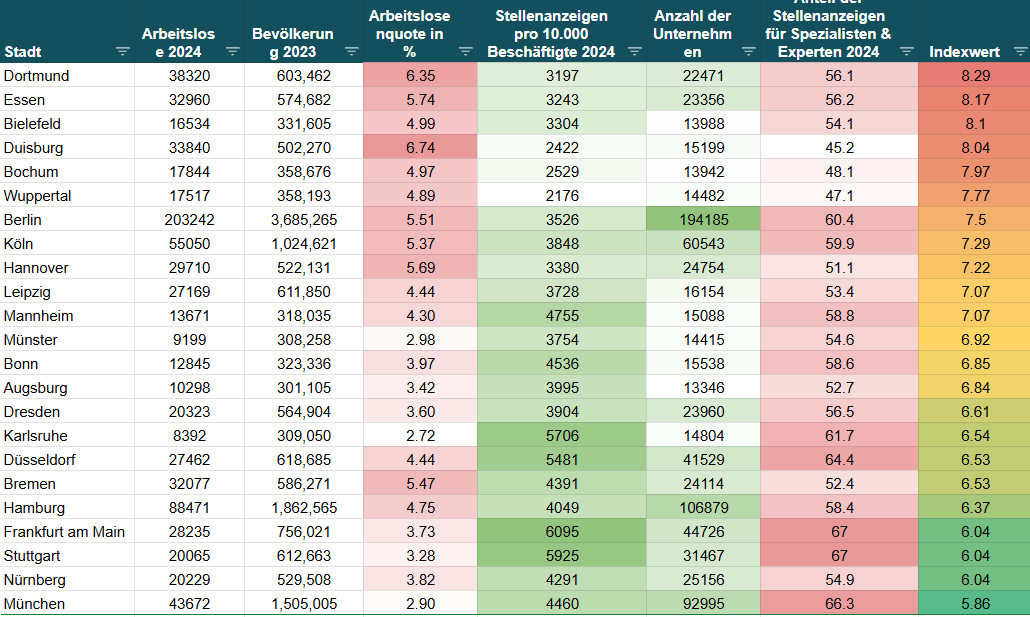The image size is (1030, 617).
Task: Select the Frankfurt am Main cell
Action: pyautogui.click(x=67, y=531)
